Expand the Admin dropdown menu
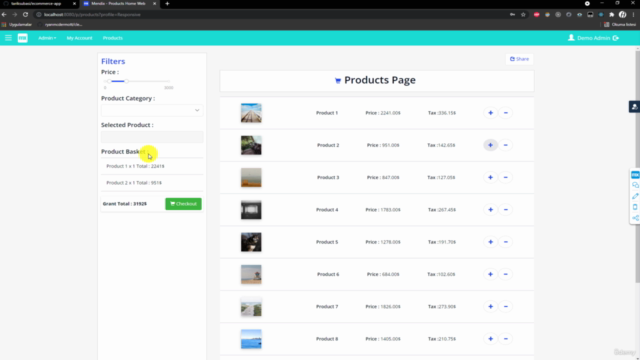 point(47,38)
